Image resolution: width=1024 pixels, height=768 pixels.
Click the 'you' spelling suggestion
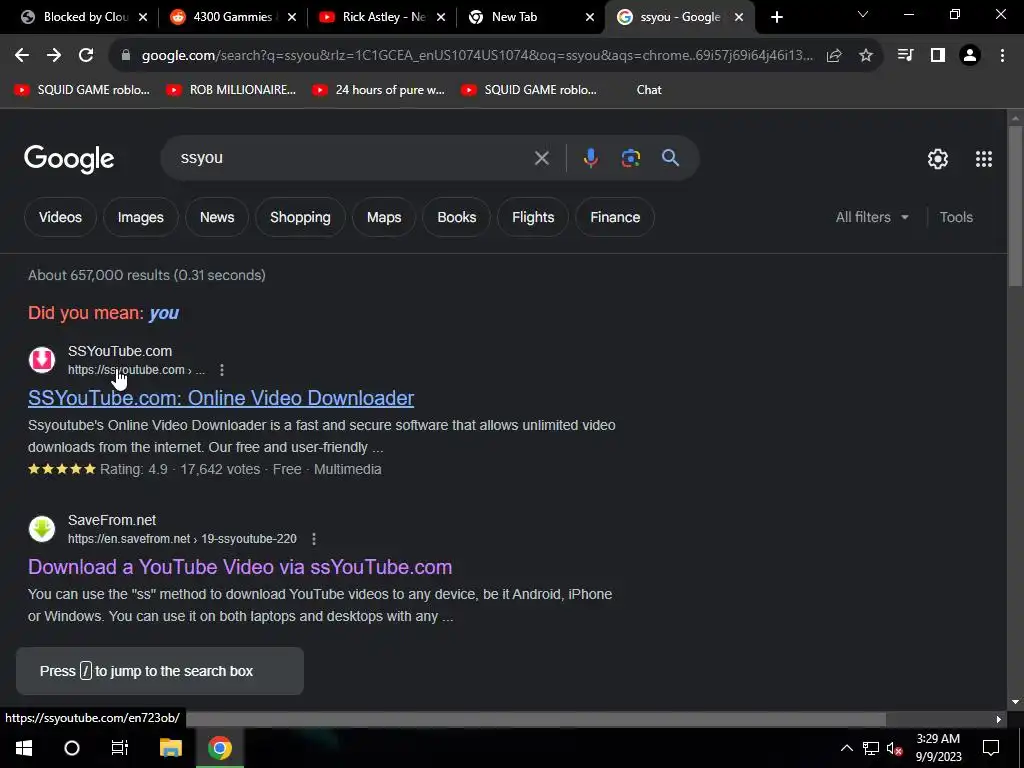164,313
